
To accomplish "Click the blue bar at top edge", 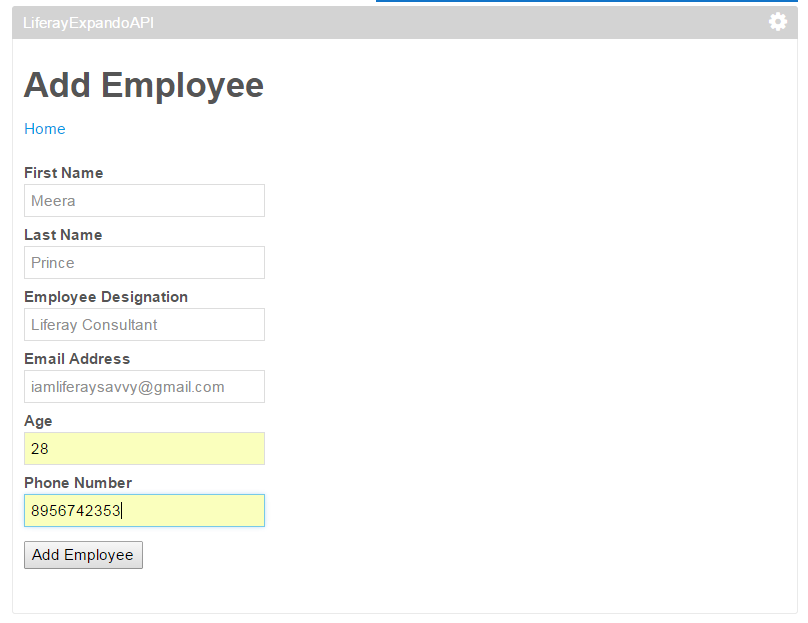I will (x=590, y=1).
